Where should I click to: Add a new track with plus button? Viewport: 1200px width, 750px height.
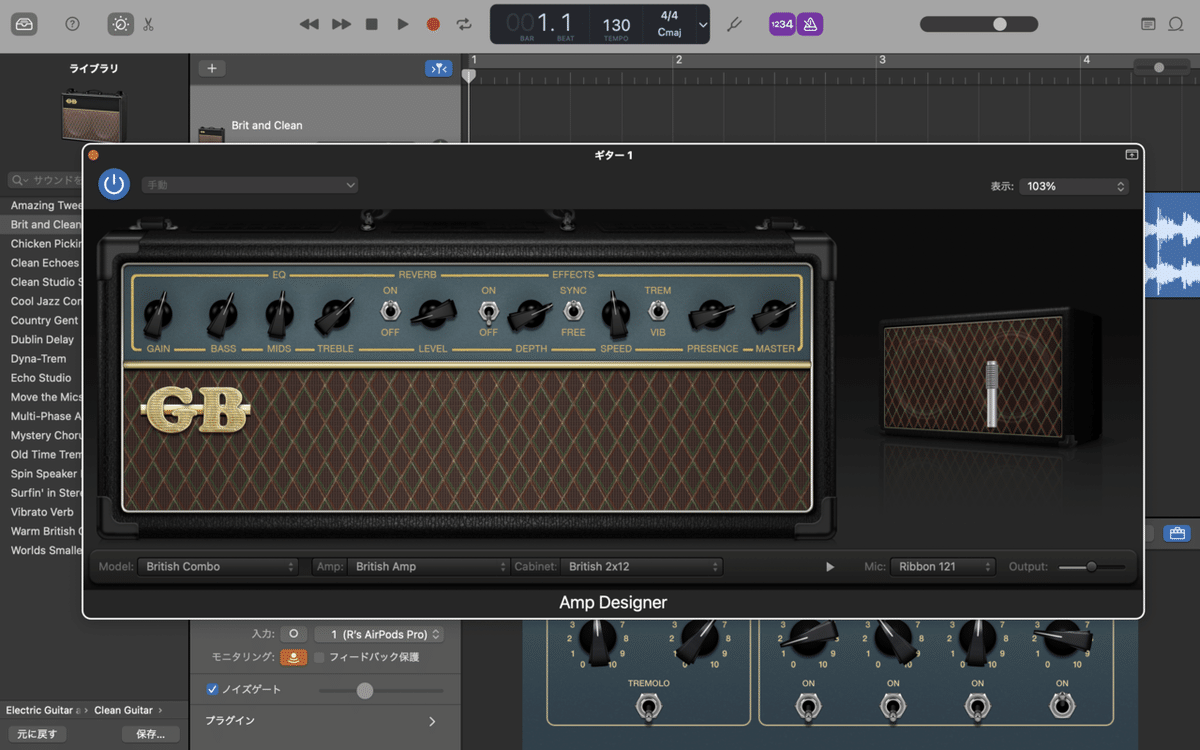click(212, 68)
